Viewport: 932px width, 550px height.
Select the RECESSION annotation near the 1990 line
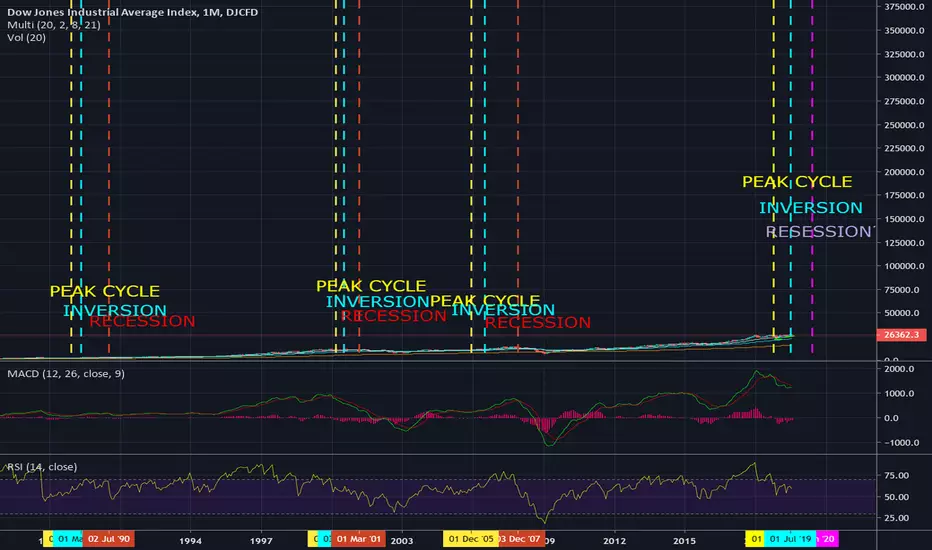pyautogui.click(x=142, y=321)
